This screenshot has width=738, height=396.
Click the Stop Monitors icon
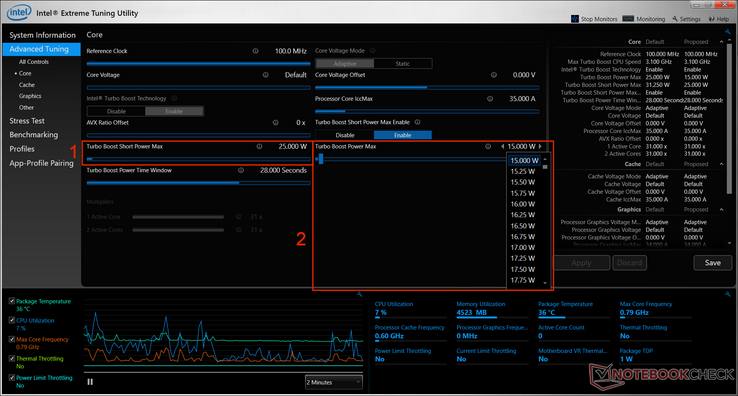click(x=574, y=19)
